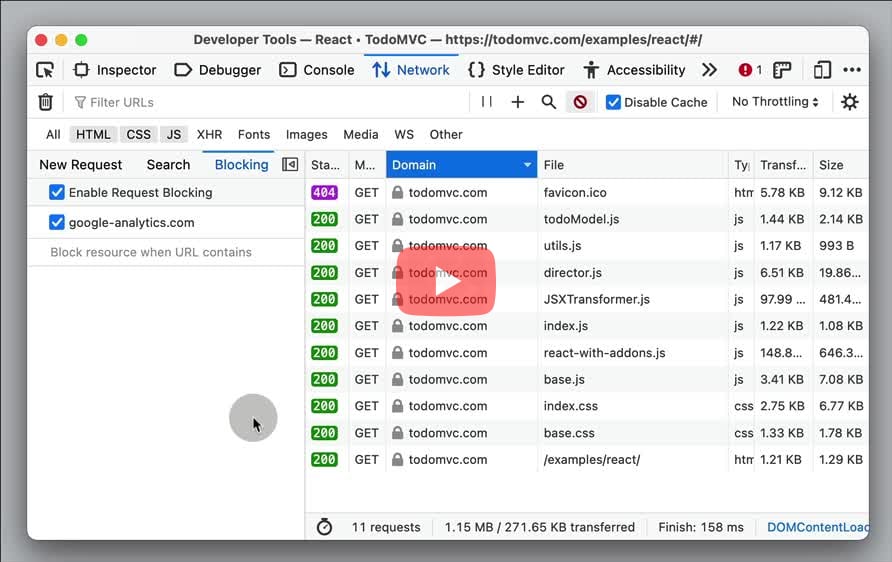Click Block resource when URL contains field
Screen dimensions: 892x562
[x=166, y=252]
